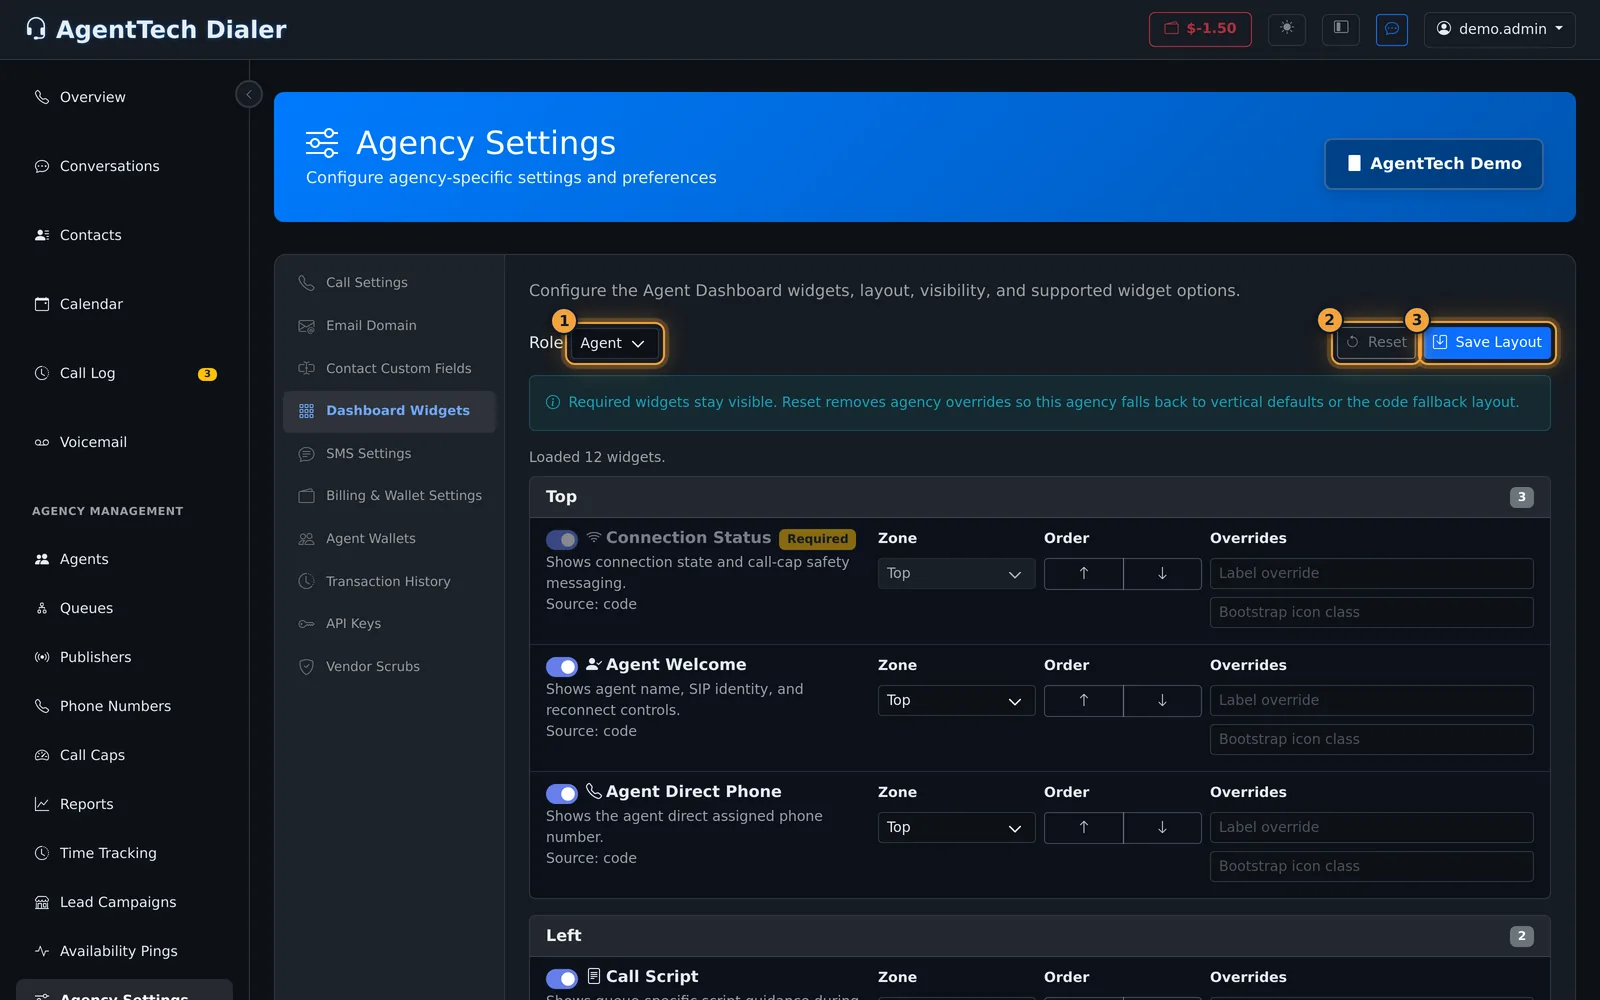The width and height of the screenshot is (1600, 1000).
Task: Open wallet balance showing $-1.50
Action: (1200, 29)
